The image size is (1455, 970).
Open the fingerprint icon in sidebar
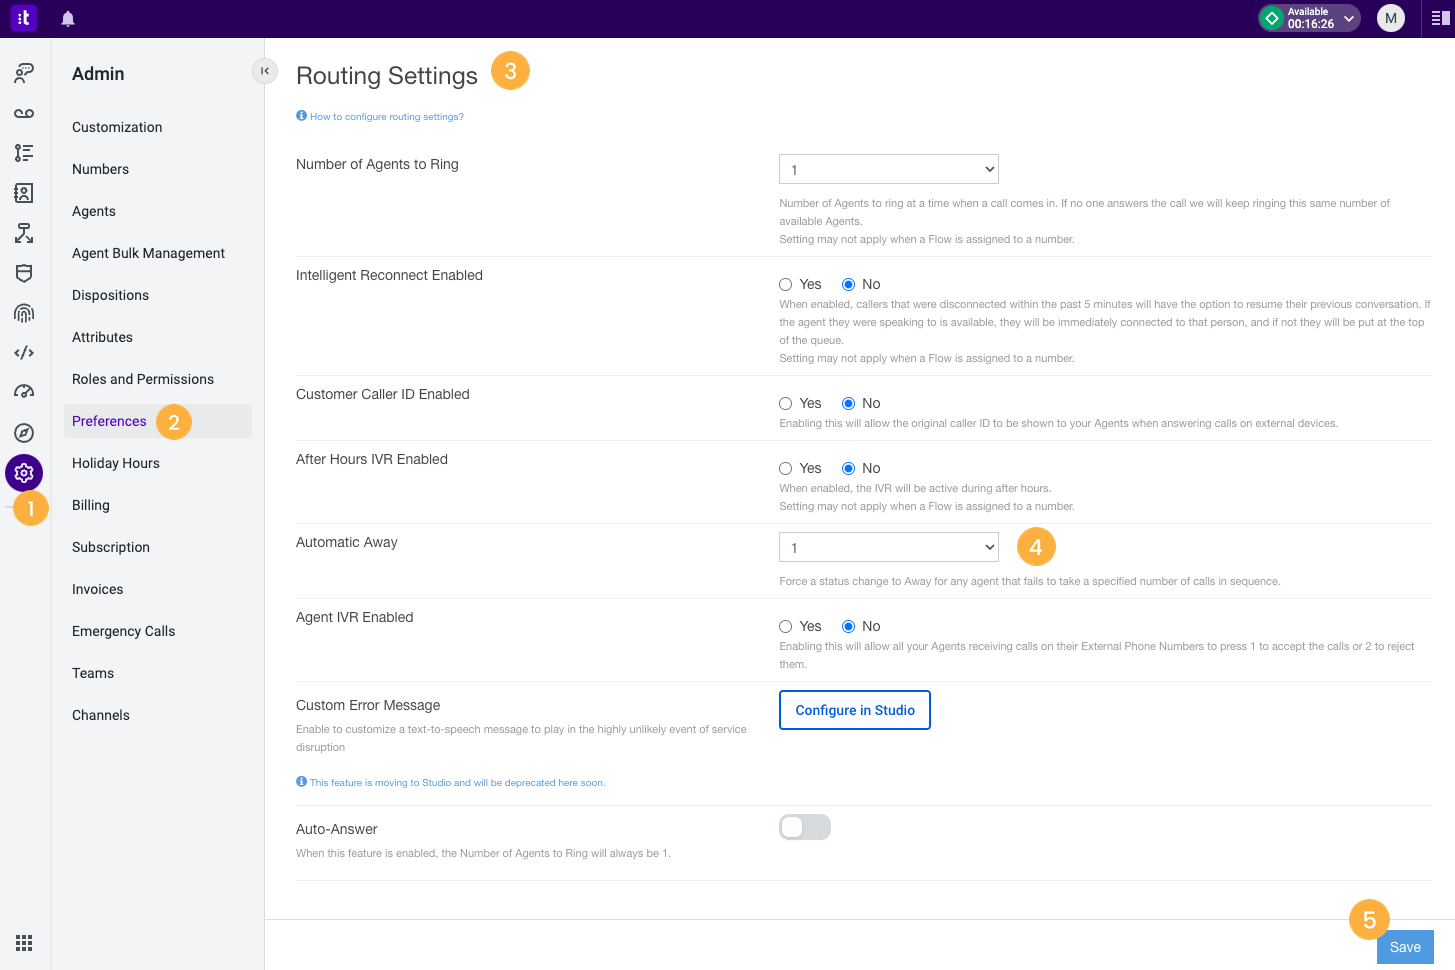pos(24,313)
